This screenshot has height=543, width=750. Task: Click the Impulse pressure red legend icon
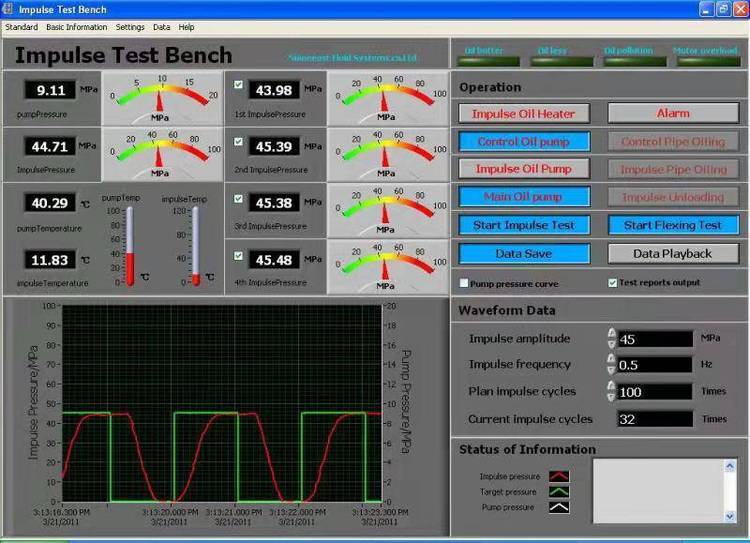click(x=560, y=477)
